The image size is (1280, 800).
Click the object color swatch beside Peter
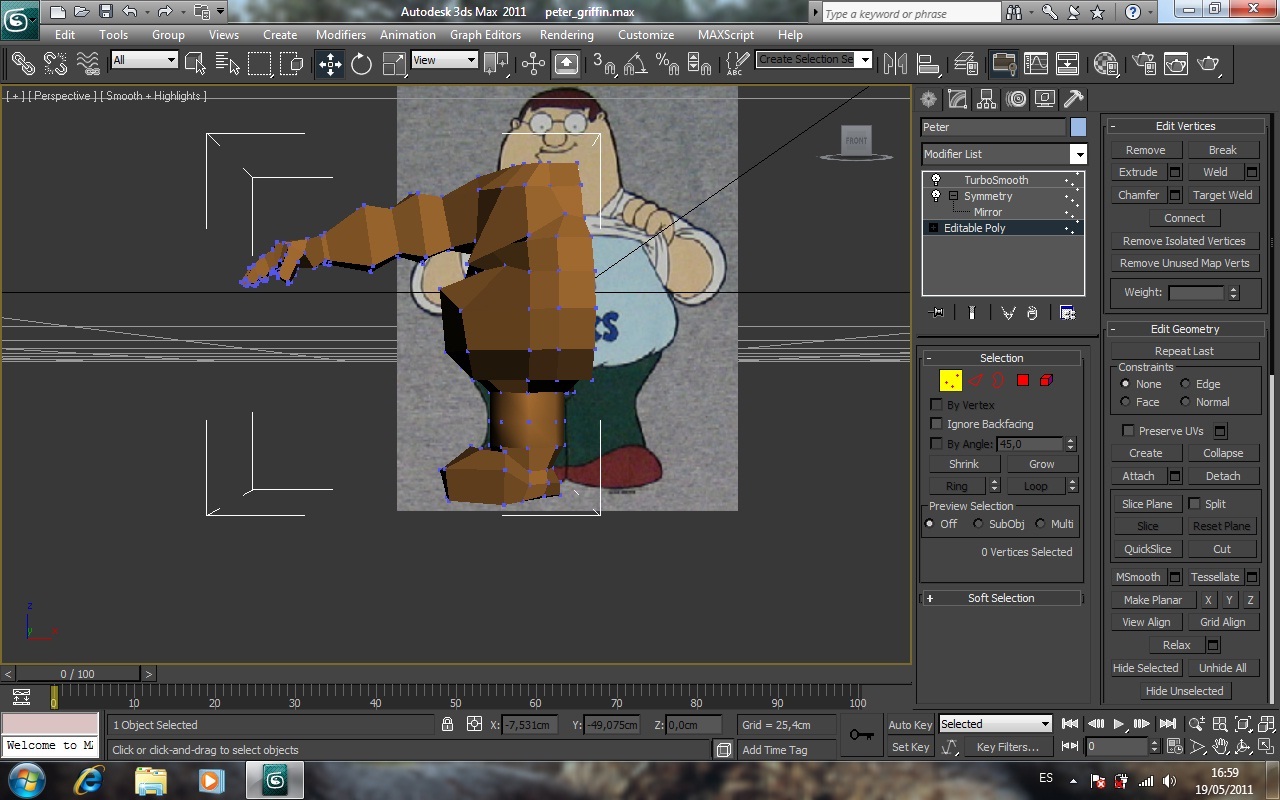(1078, 127)
